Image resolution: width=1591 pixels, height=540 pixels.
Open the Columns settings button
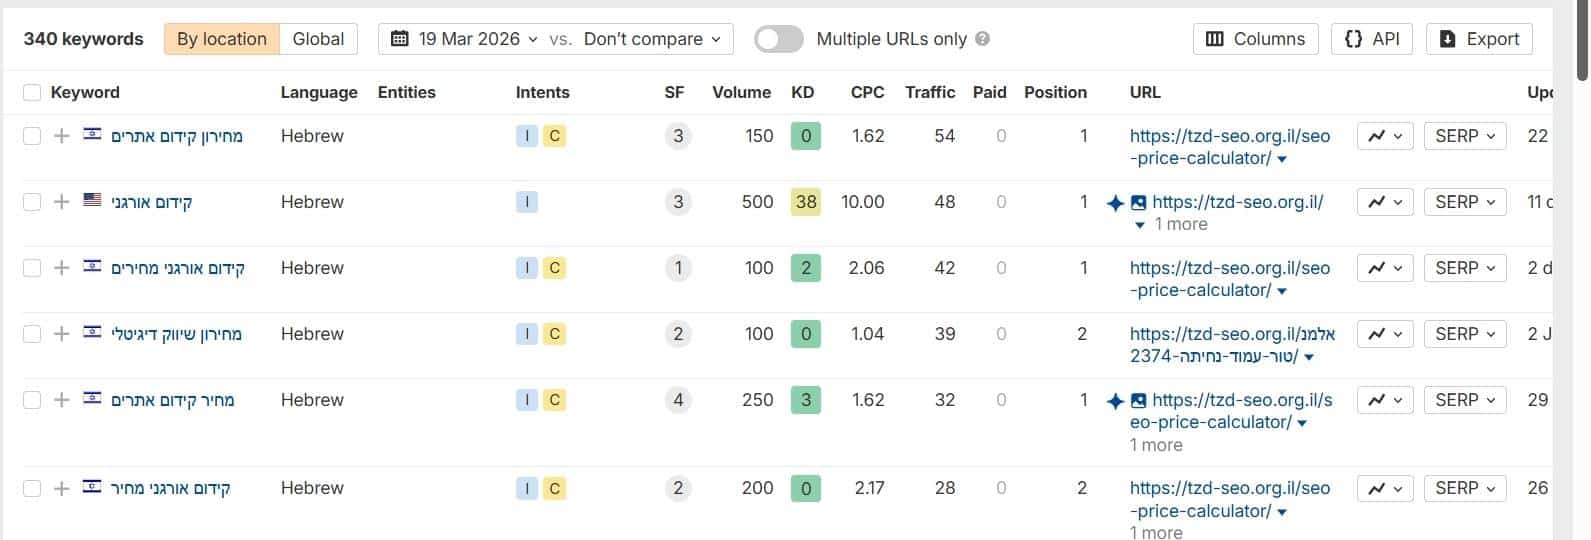pyautogui.click(x=1255, y=39)
